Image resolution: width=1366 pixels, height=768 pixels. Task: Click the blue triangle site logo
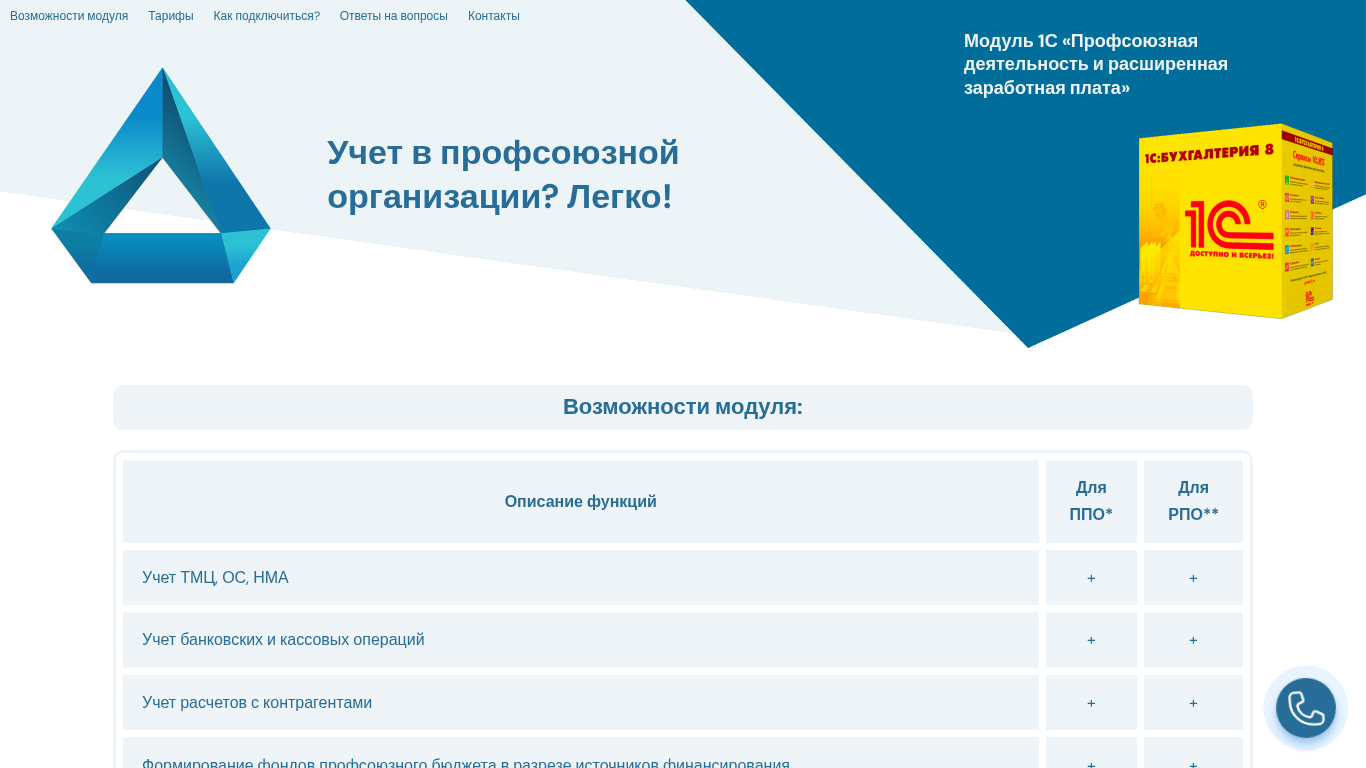(x=161, y=176)
